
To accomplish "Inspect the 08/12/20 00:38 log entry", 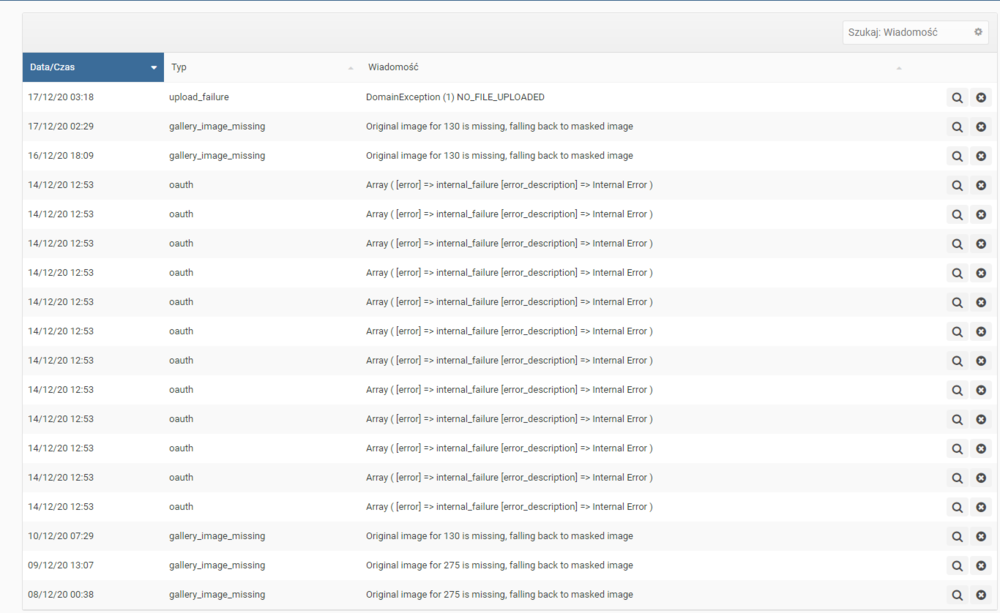I will (x=957, y=595).
